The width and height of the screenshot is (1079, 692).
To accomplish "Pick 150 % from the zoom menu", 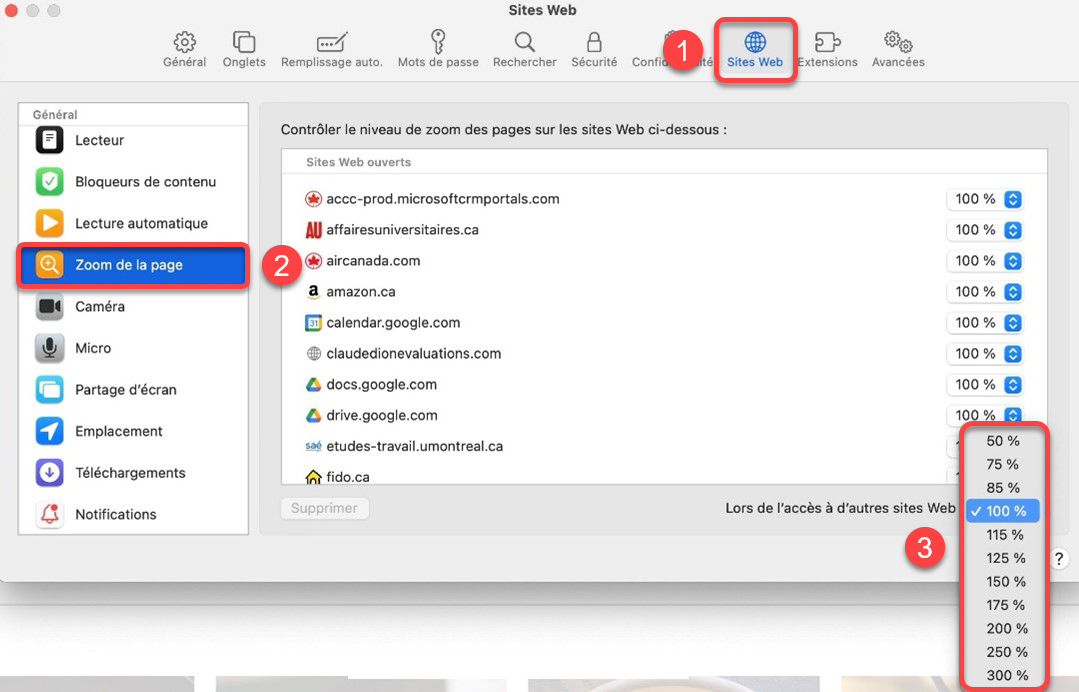I will pos(1003,581).
